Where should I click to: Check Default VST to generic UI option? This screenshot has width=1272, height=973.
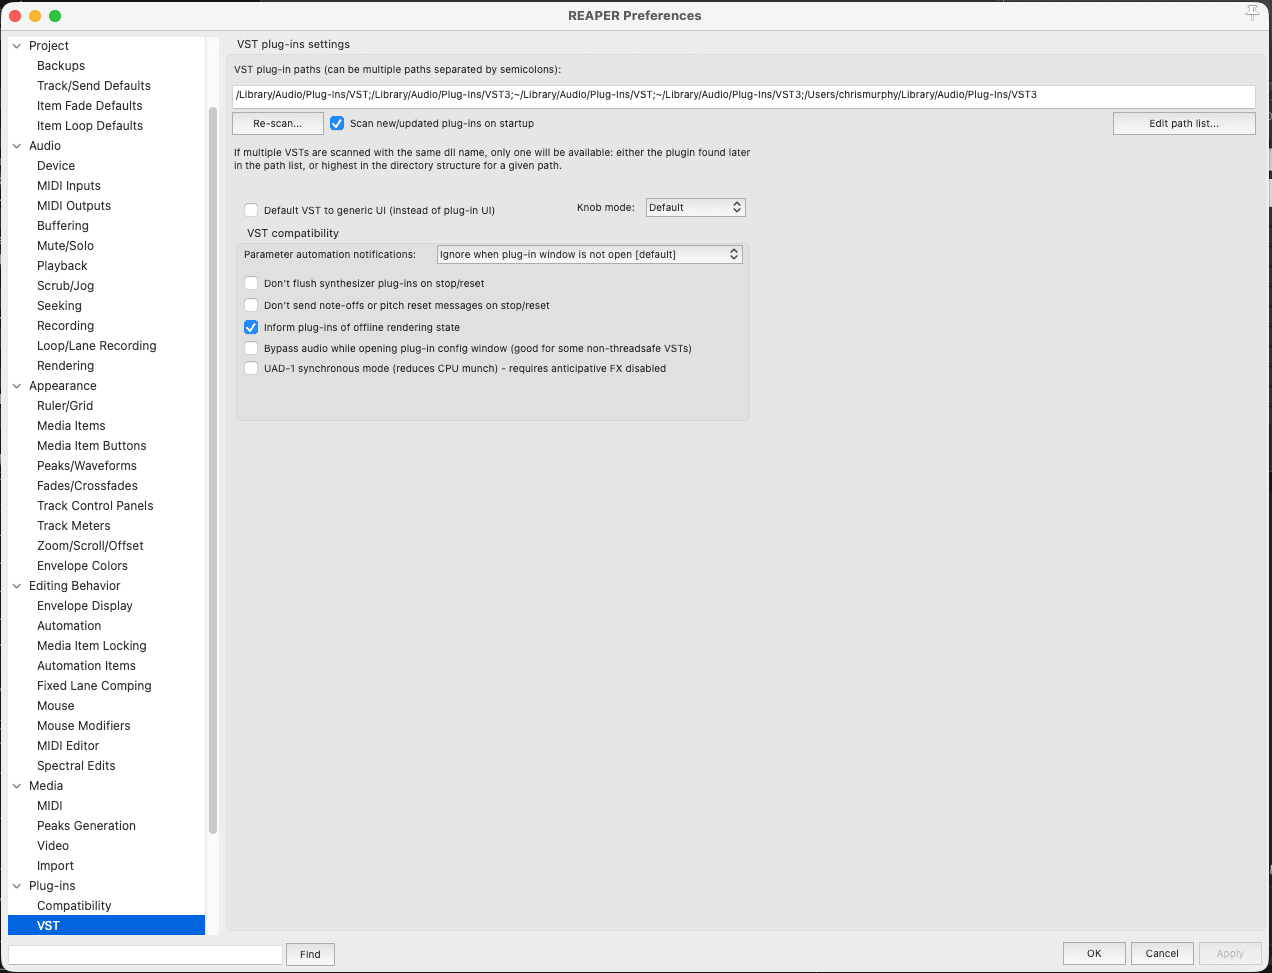tap(251, 210)
